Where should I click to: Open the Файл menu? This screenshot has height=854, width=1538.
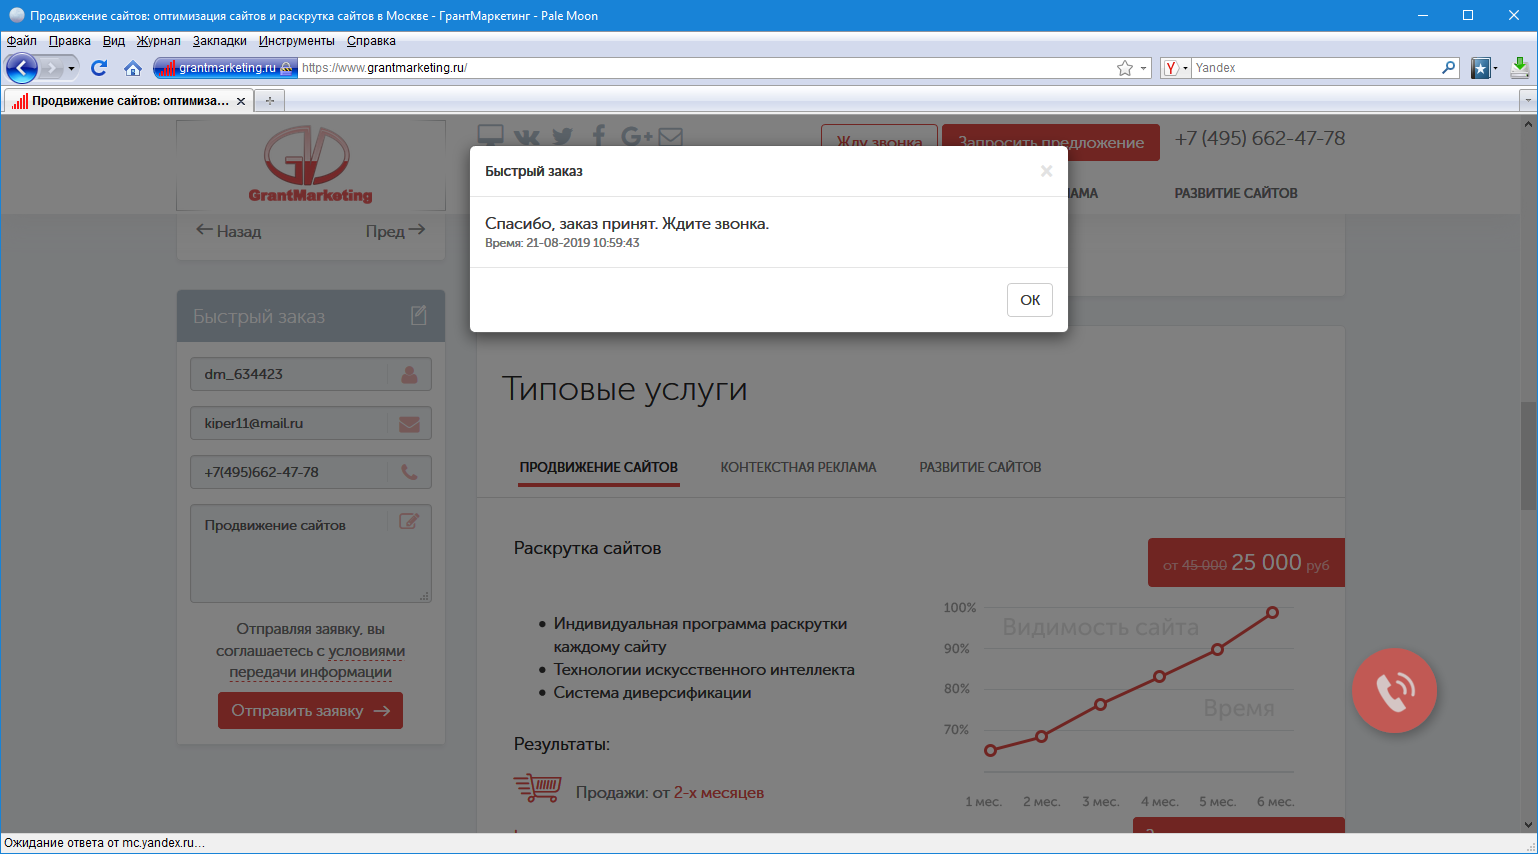tap(22, 41)
